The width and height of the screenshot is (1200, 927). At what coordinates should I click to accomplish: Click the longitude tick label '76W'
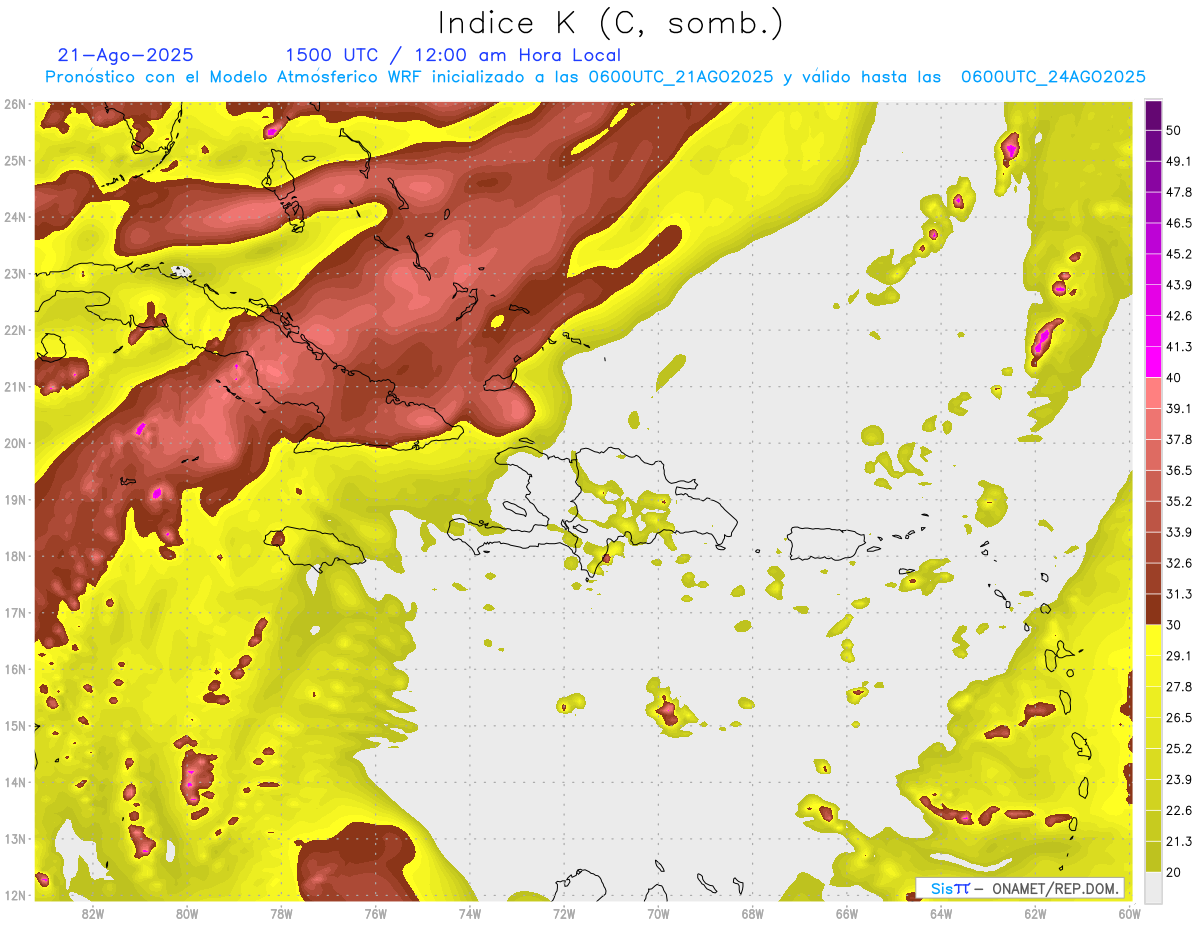click(375, 914)
